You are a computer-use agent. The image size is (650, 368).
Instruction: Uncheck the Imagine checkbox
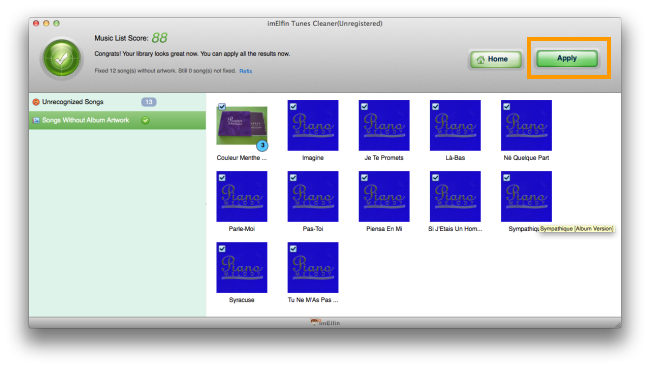point(293,107)
